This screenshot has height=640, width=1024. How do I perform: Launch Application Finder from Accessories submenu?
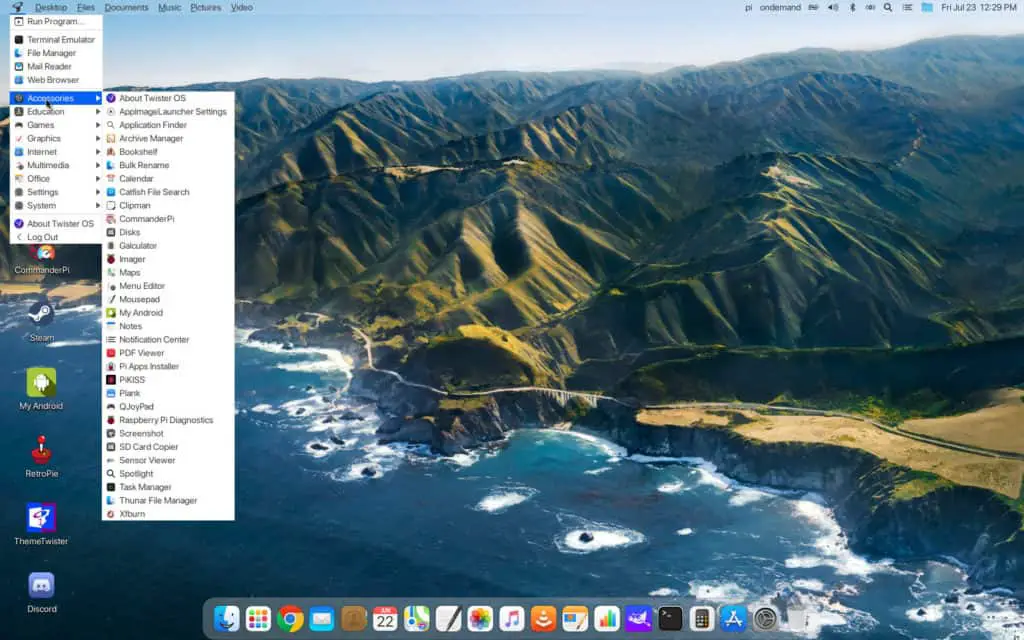pyautogui.click(x=168, y=125)
